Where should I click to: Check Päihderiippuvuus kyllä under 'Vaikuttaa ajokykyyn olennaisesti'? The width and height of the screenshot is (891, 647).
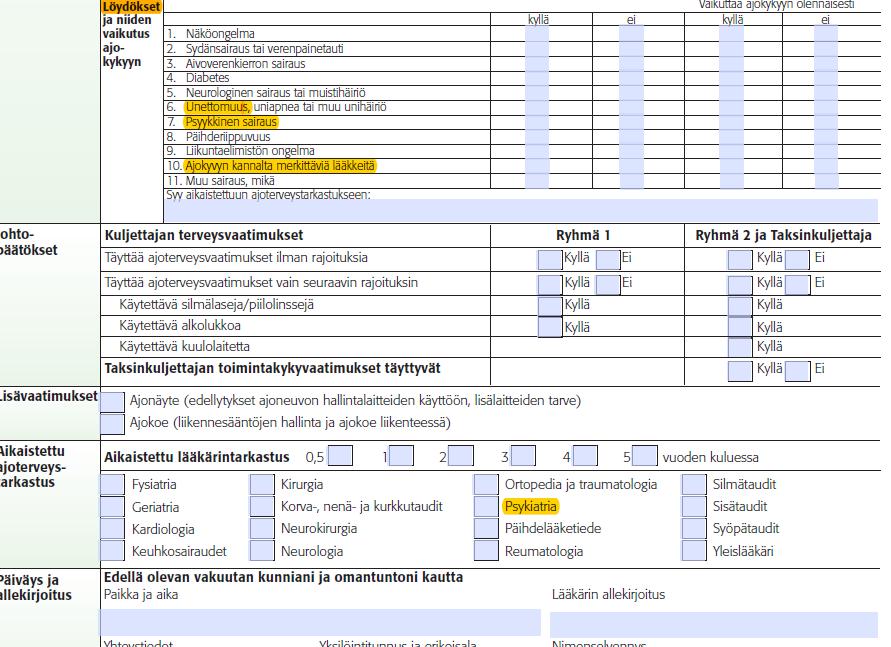[x=731, y=137]
